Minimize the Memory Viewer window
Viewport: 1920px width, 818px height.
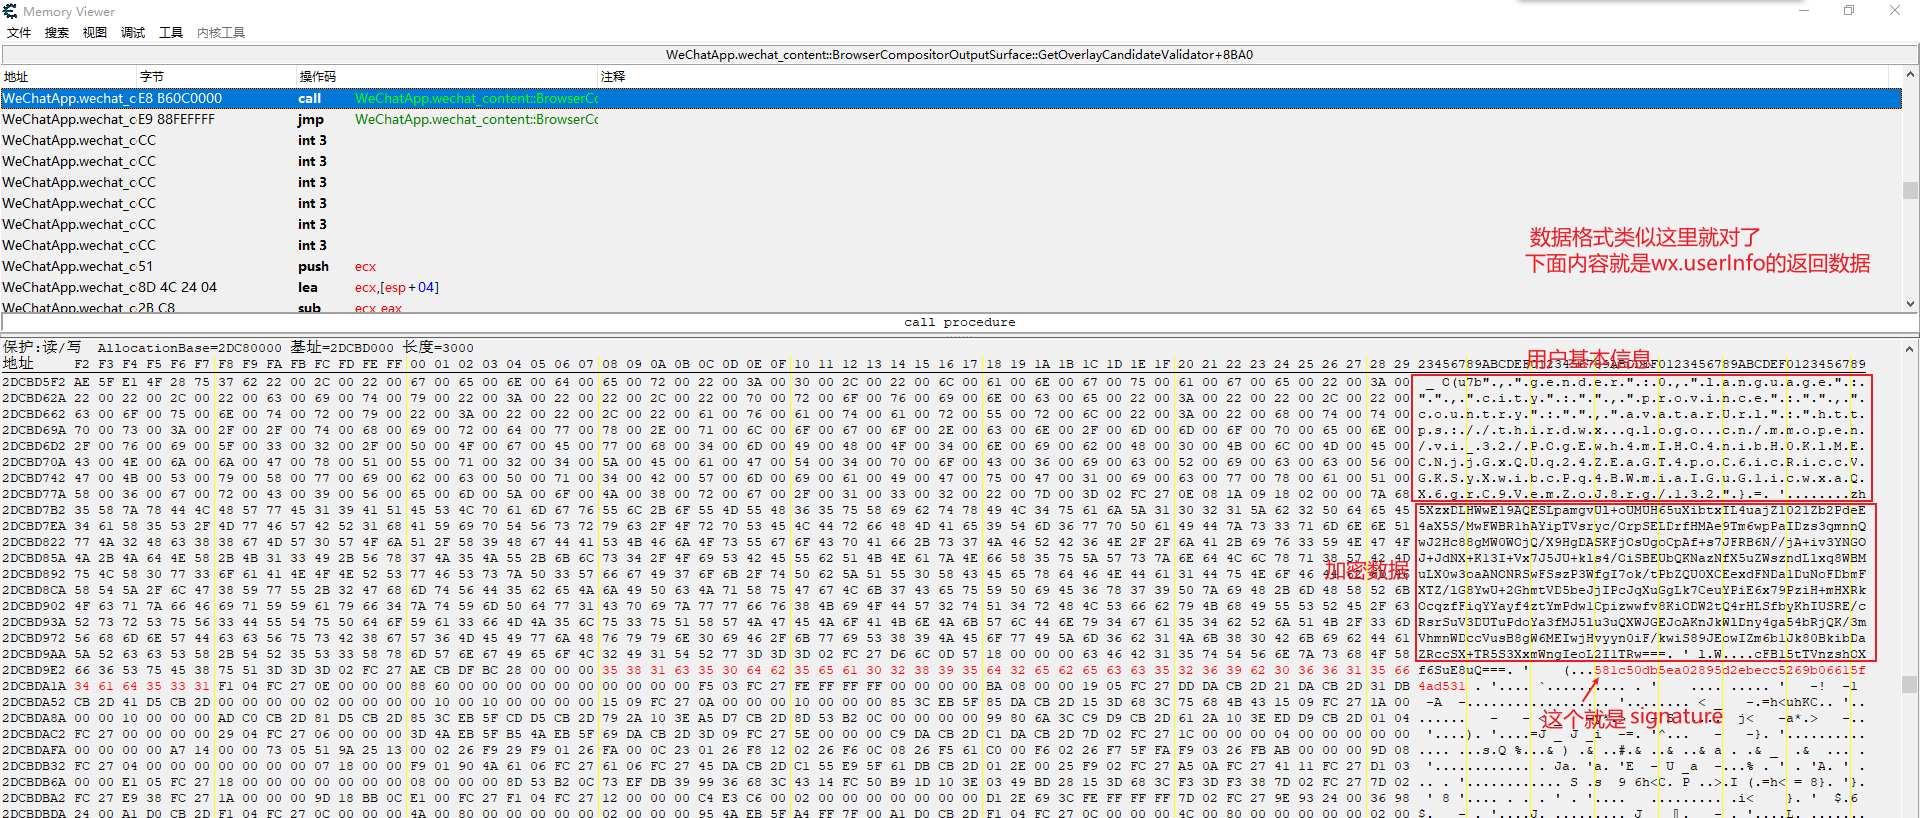(x=1805, y=11)
